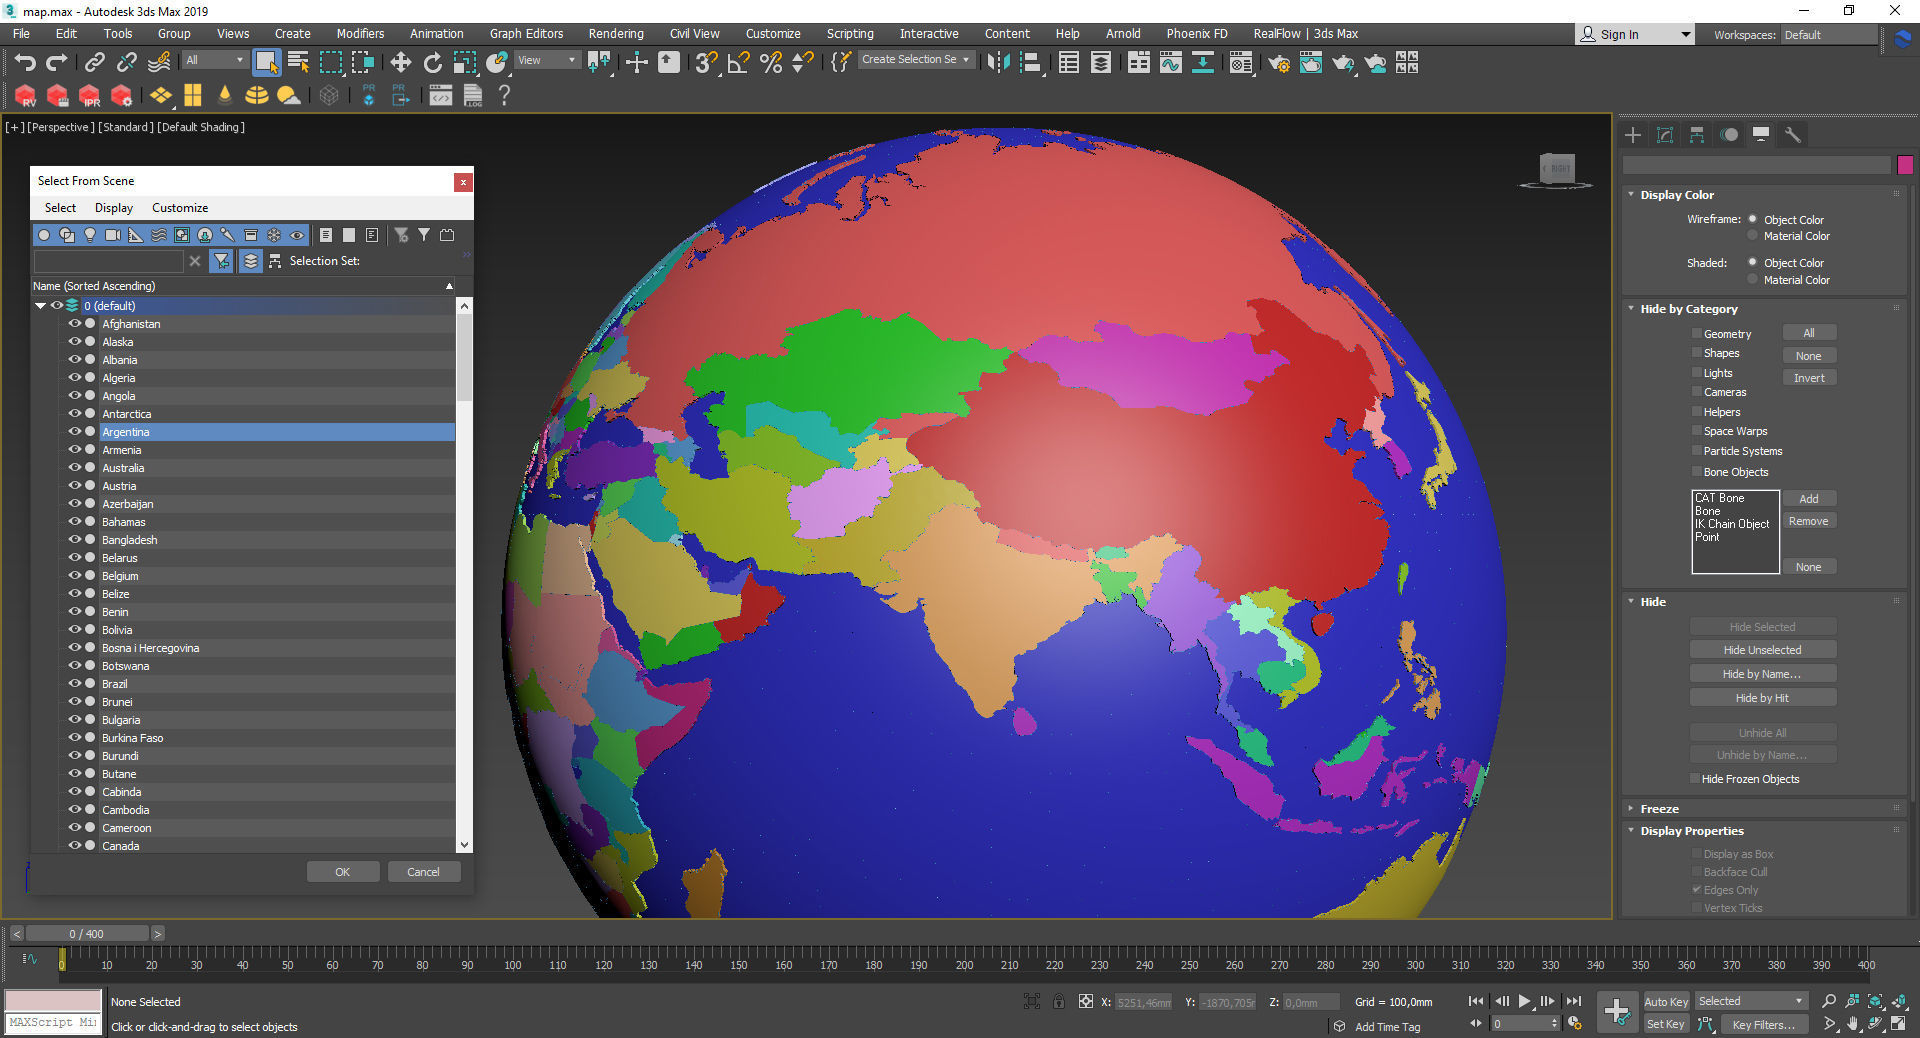This screenshot has height=1038, width=1920.
Task: Open the Scripting menu
Action: [x=850, y=34]
